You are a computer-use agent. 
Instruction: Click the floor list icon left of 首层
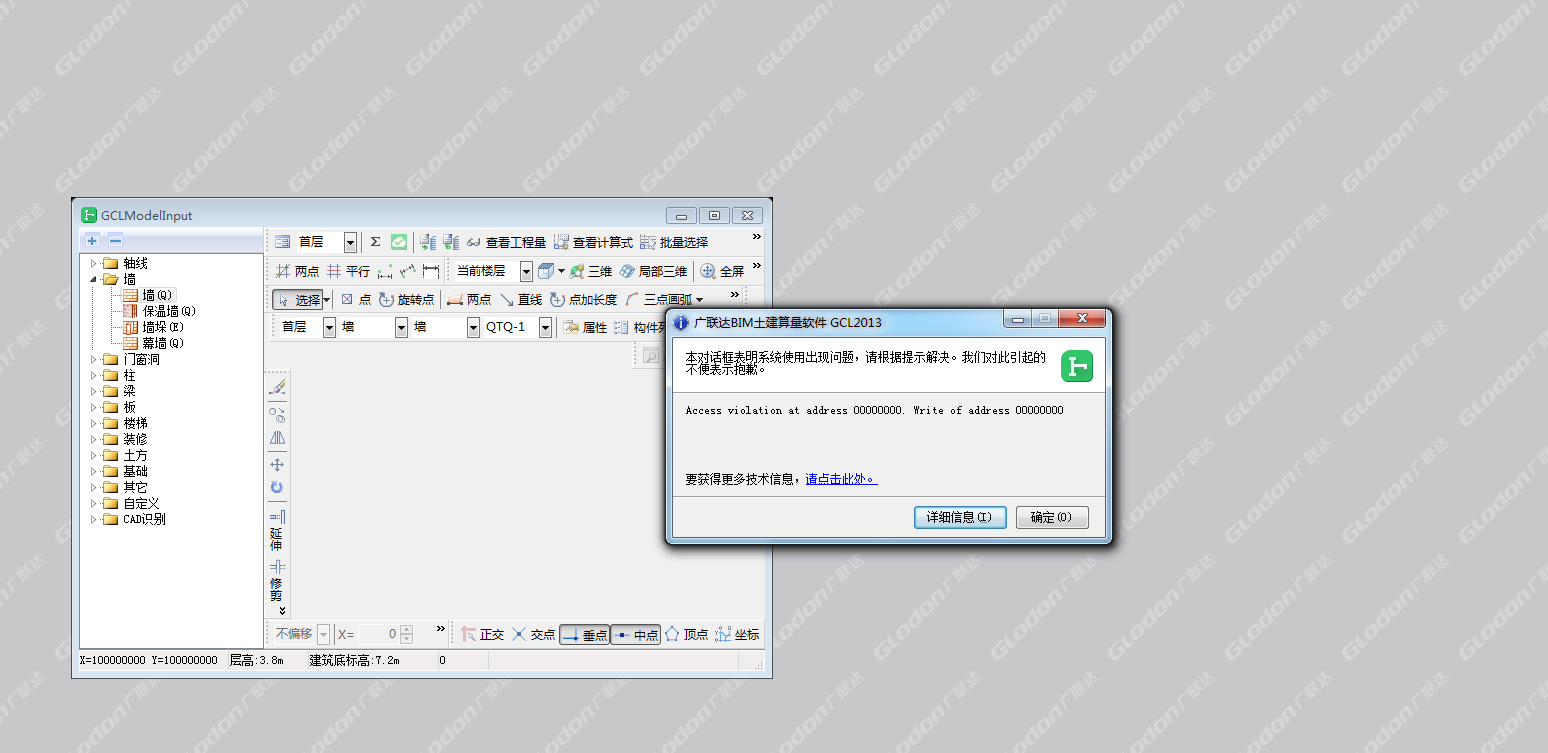point(283,242)
